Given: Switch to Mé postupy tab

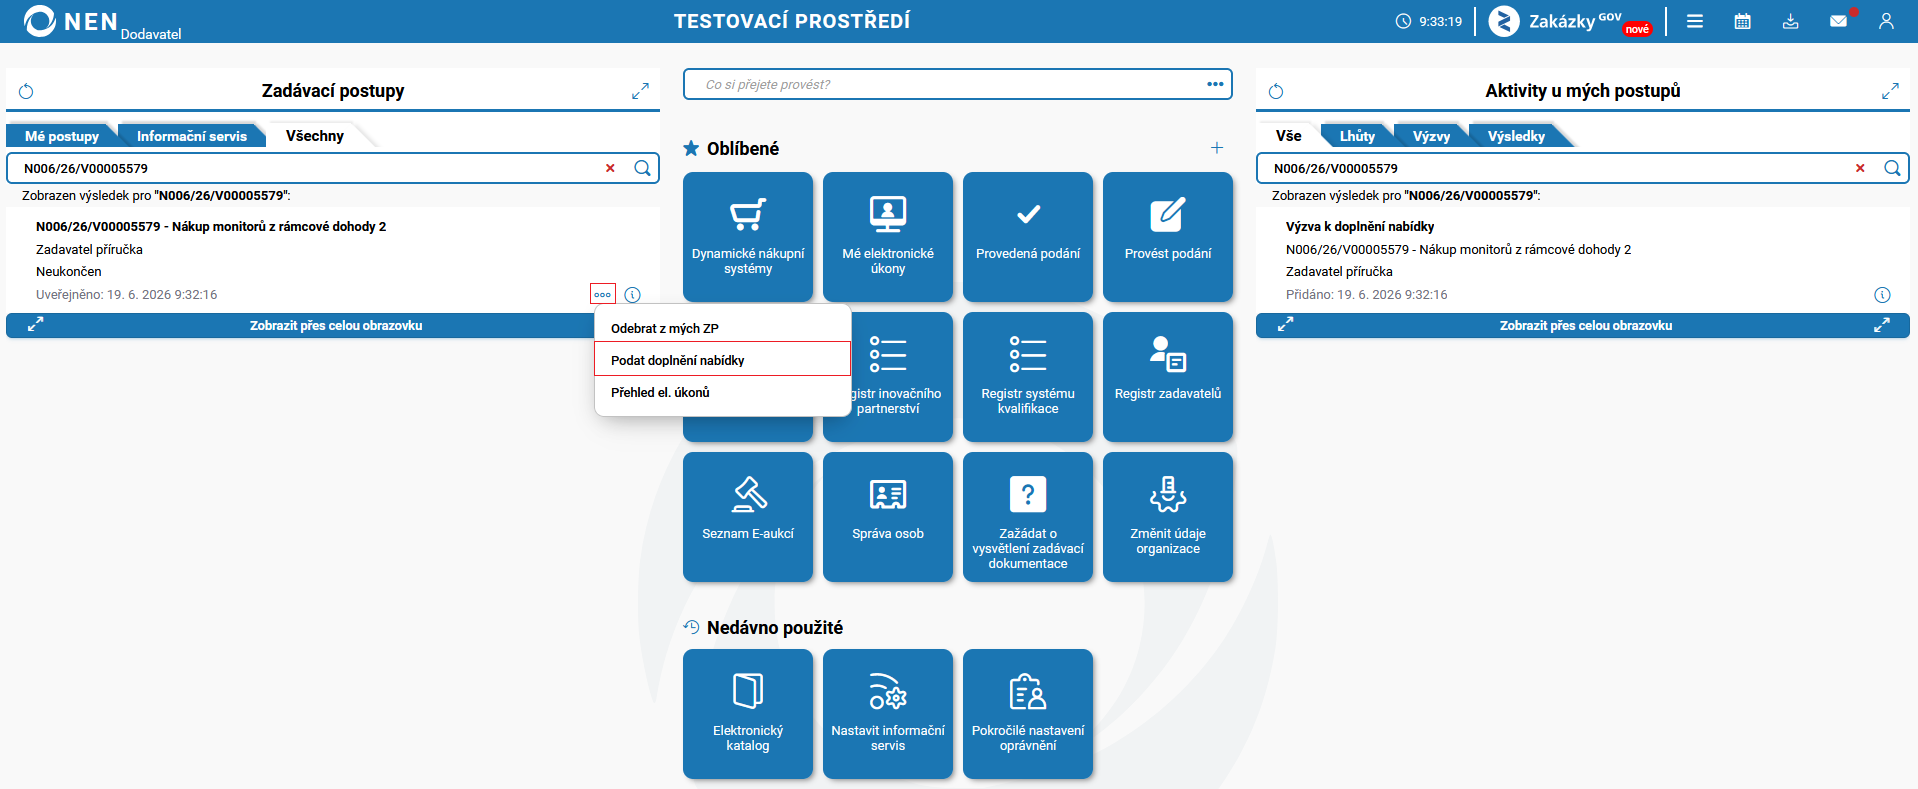Looking at the screenshot, I should (x=62, y=136).
